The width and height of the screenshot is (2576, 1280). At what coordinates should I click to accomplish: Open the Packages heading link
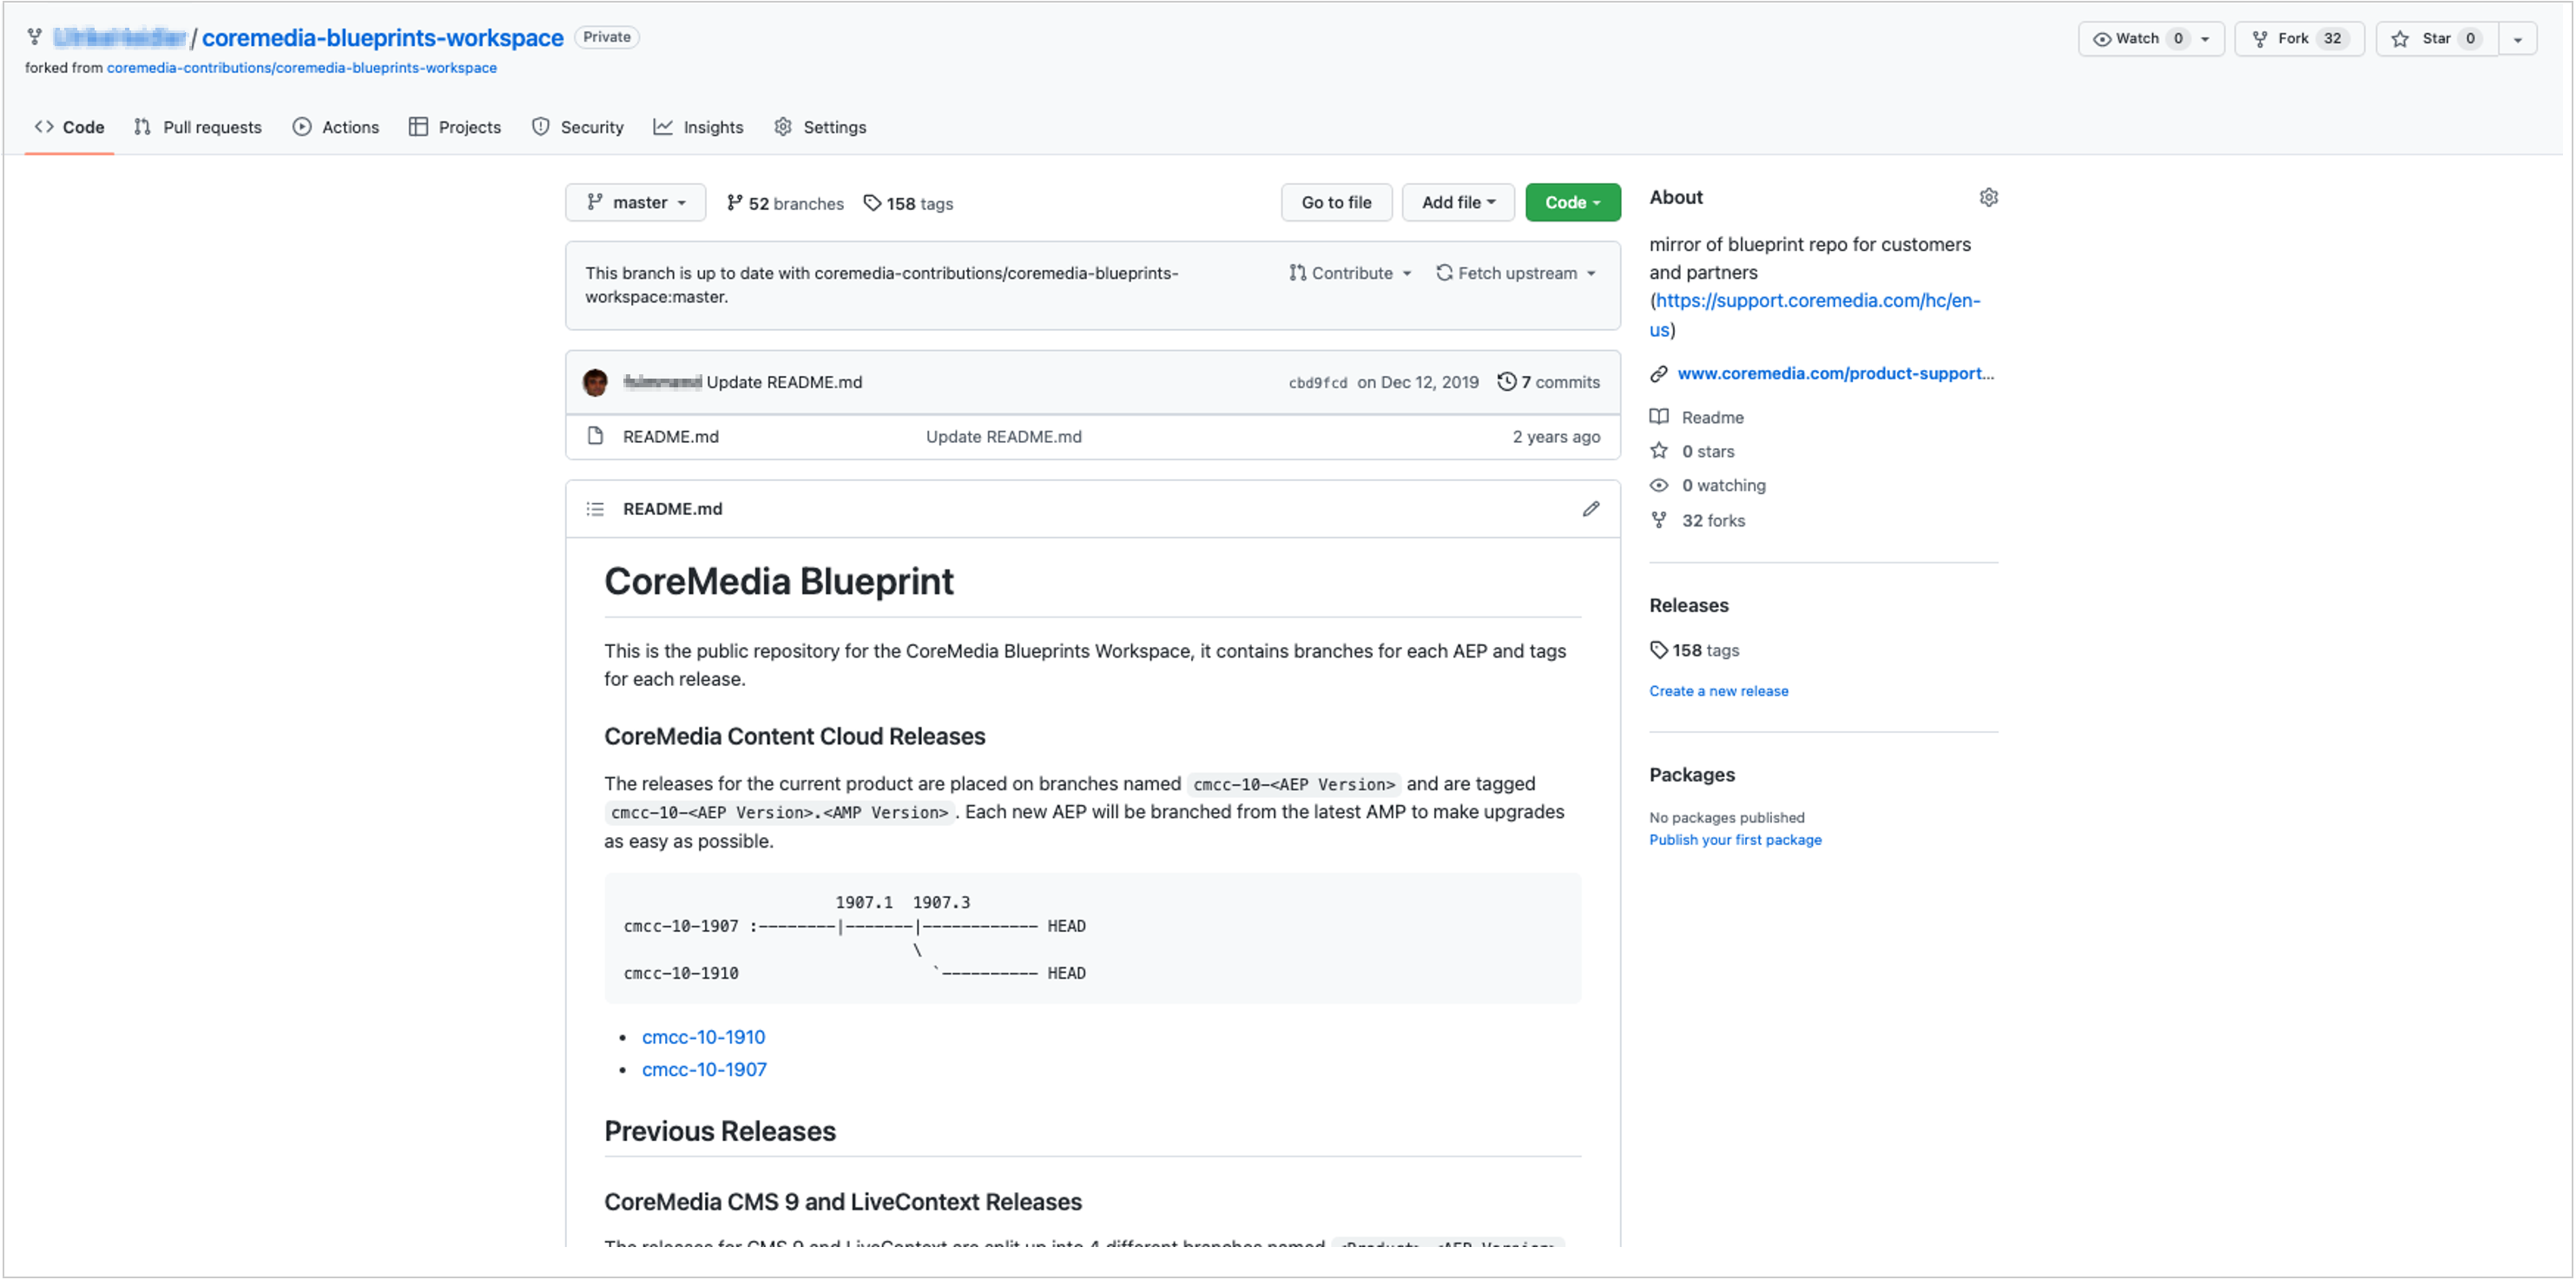[x=1692, y=775]
